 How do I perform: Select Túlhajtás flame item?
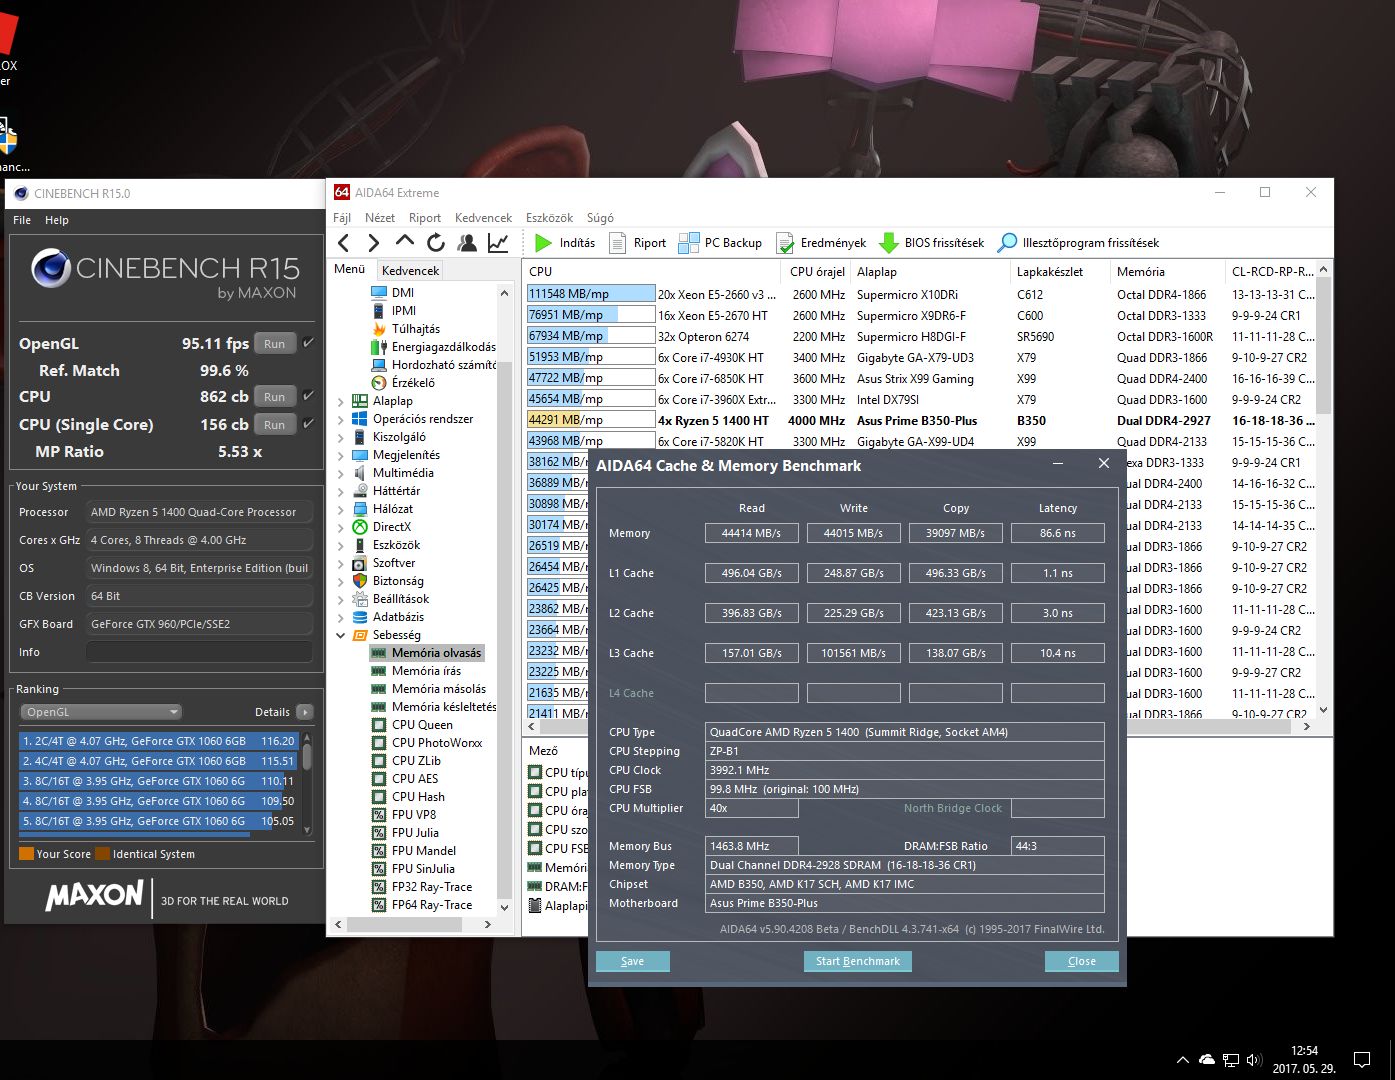[x=415, y=329]
